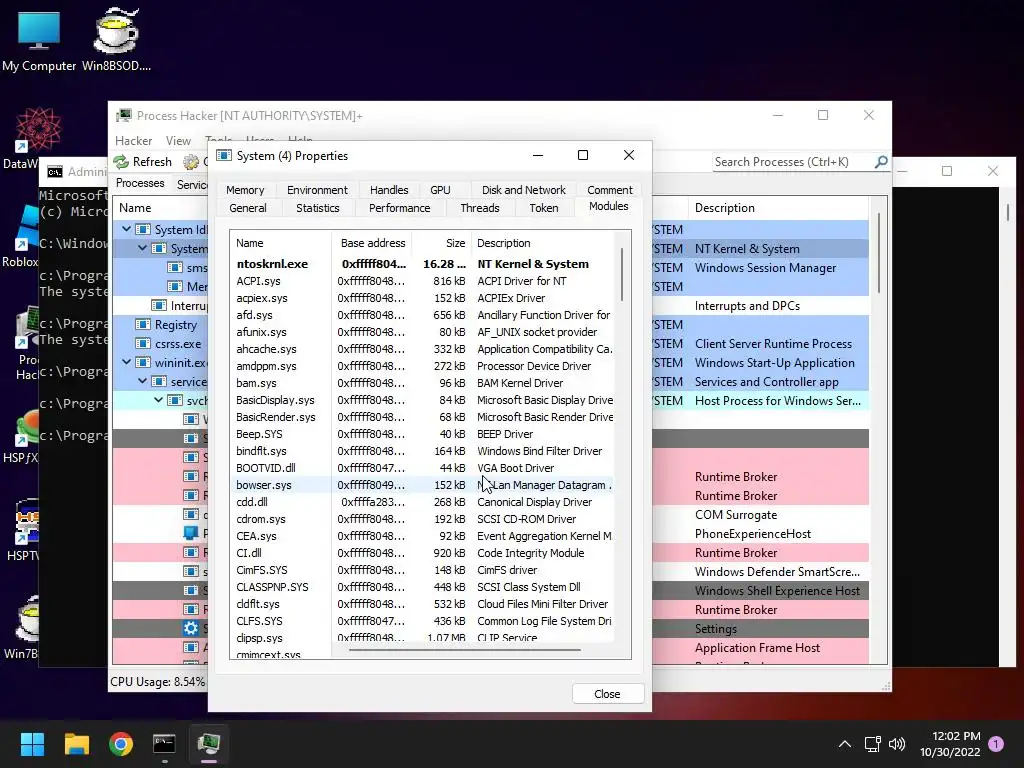The image size is (1024, 768).
Task: Select the COM Surrogate row
Action: pyautogui.click(x=736, y=515)
